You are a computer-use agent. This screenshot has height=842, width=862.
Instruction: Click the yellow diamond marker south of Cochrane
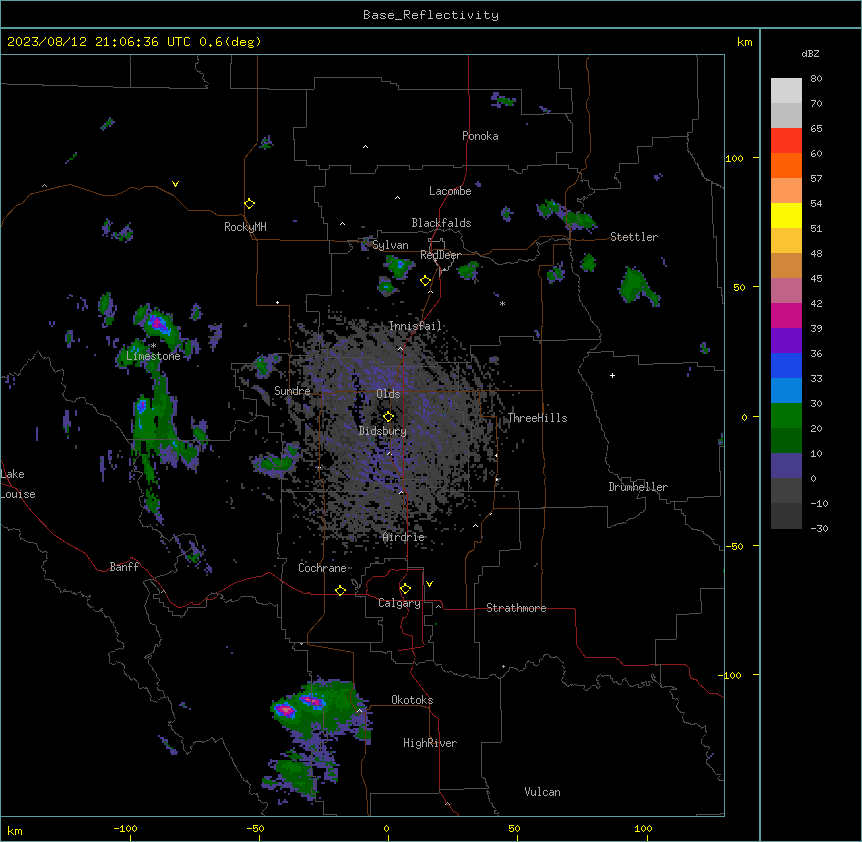(340, 591)
